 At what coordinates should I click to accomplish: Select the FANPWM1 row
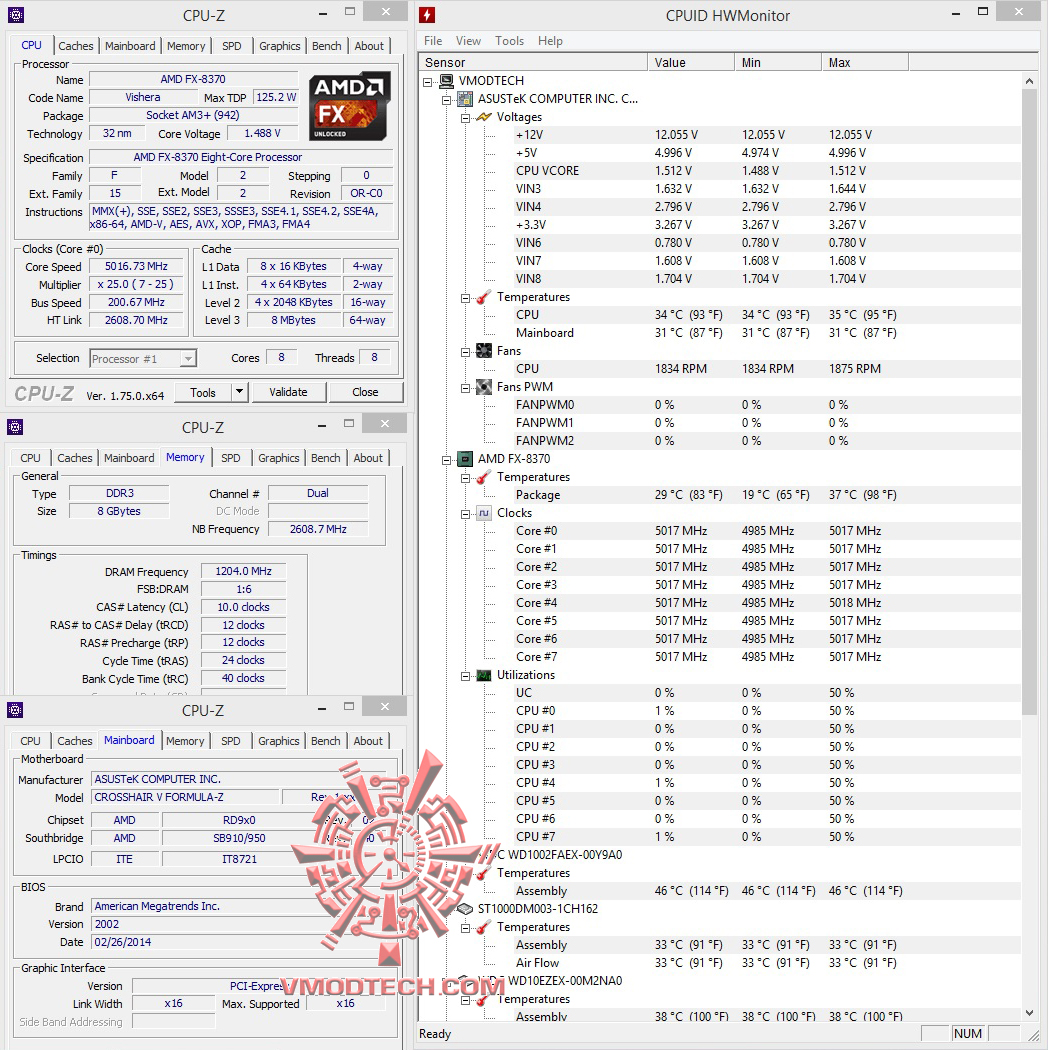click(767, 423)
